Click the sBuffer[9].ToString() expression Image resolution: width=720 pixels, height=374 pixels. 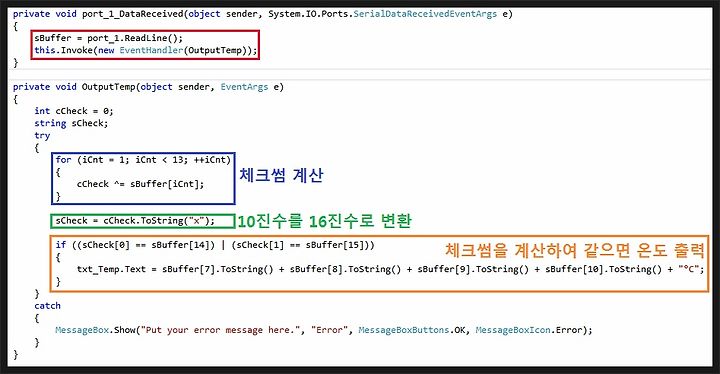473,269
